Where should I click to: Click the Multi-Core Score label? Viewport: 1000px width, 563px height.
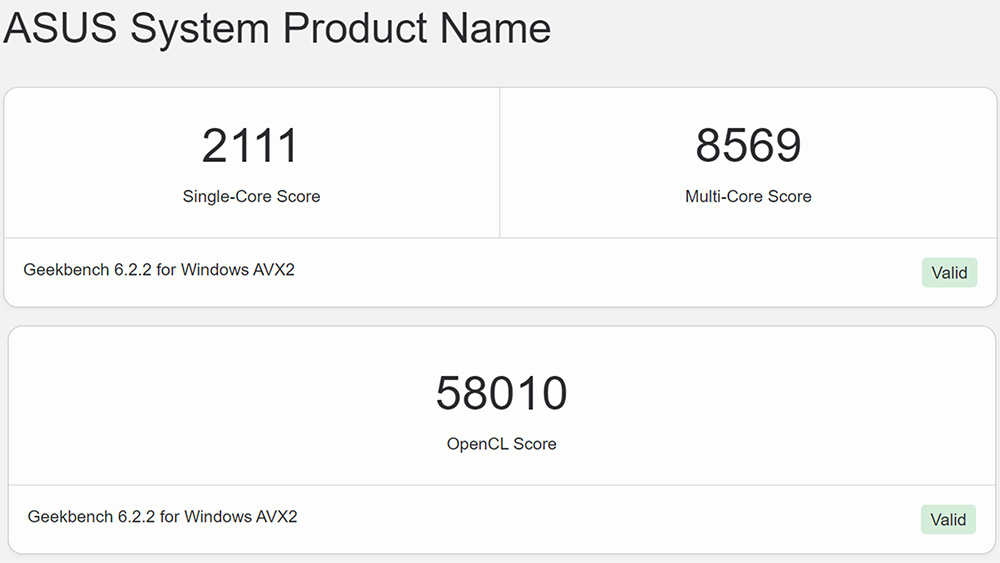[748, 196]
